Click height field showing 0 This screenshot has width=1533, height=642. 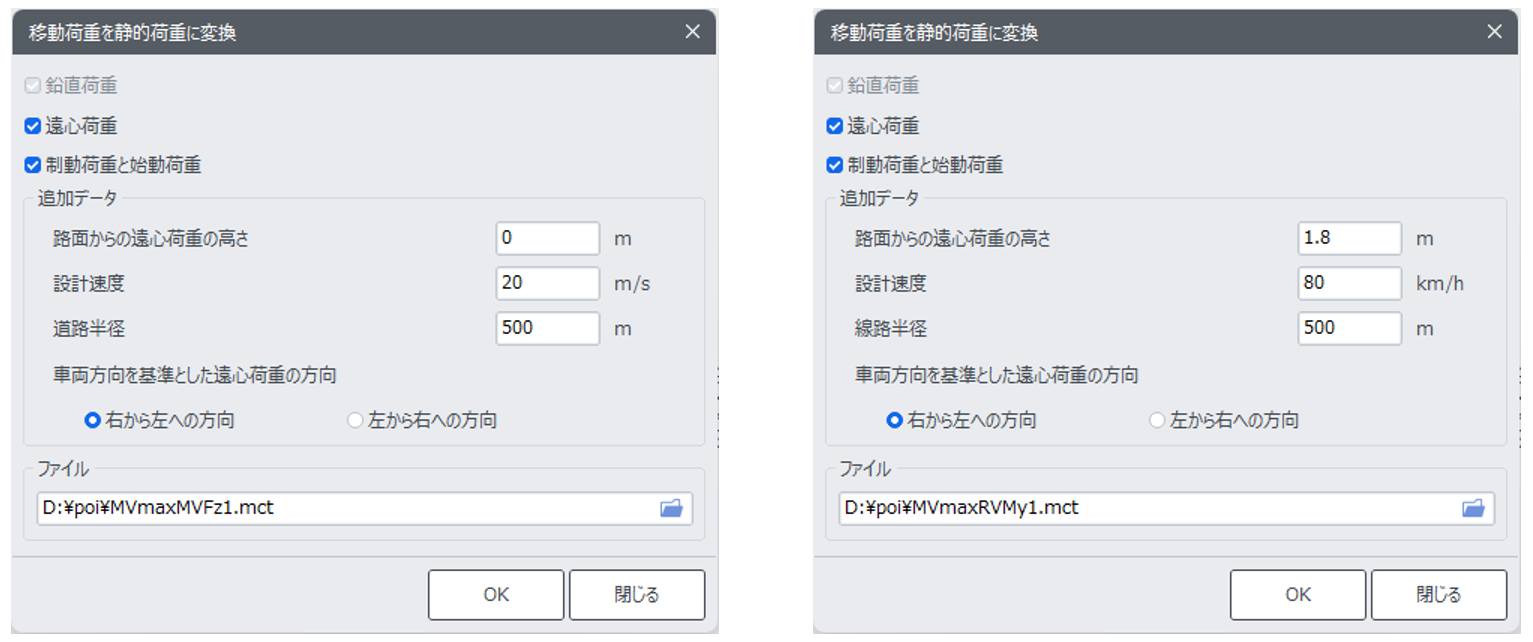[548, 239]
